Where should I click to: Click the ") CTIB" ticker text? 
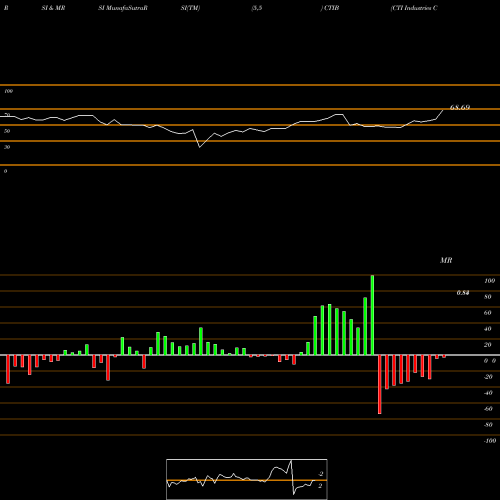pos(330,8)
